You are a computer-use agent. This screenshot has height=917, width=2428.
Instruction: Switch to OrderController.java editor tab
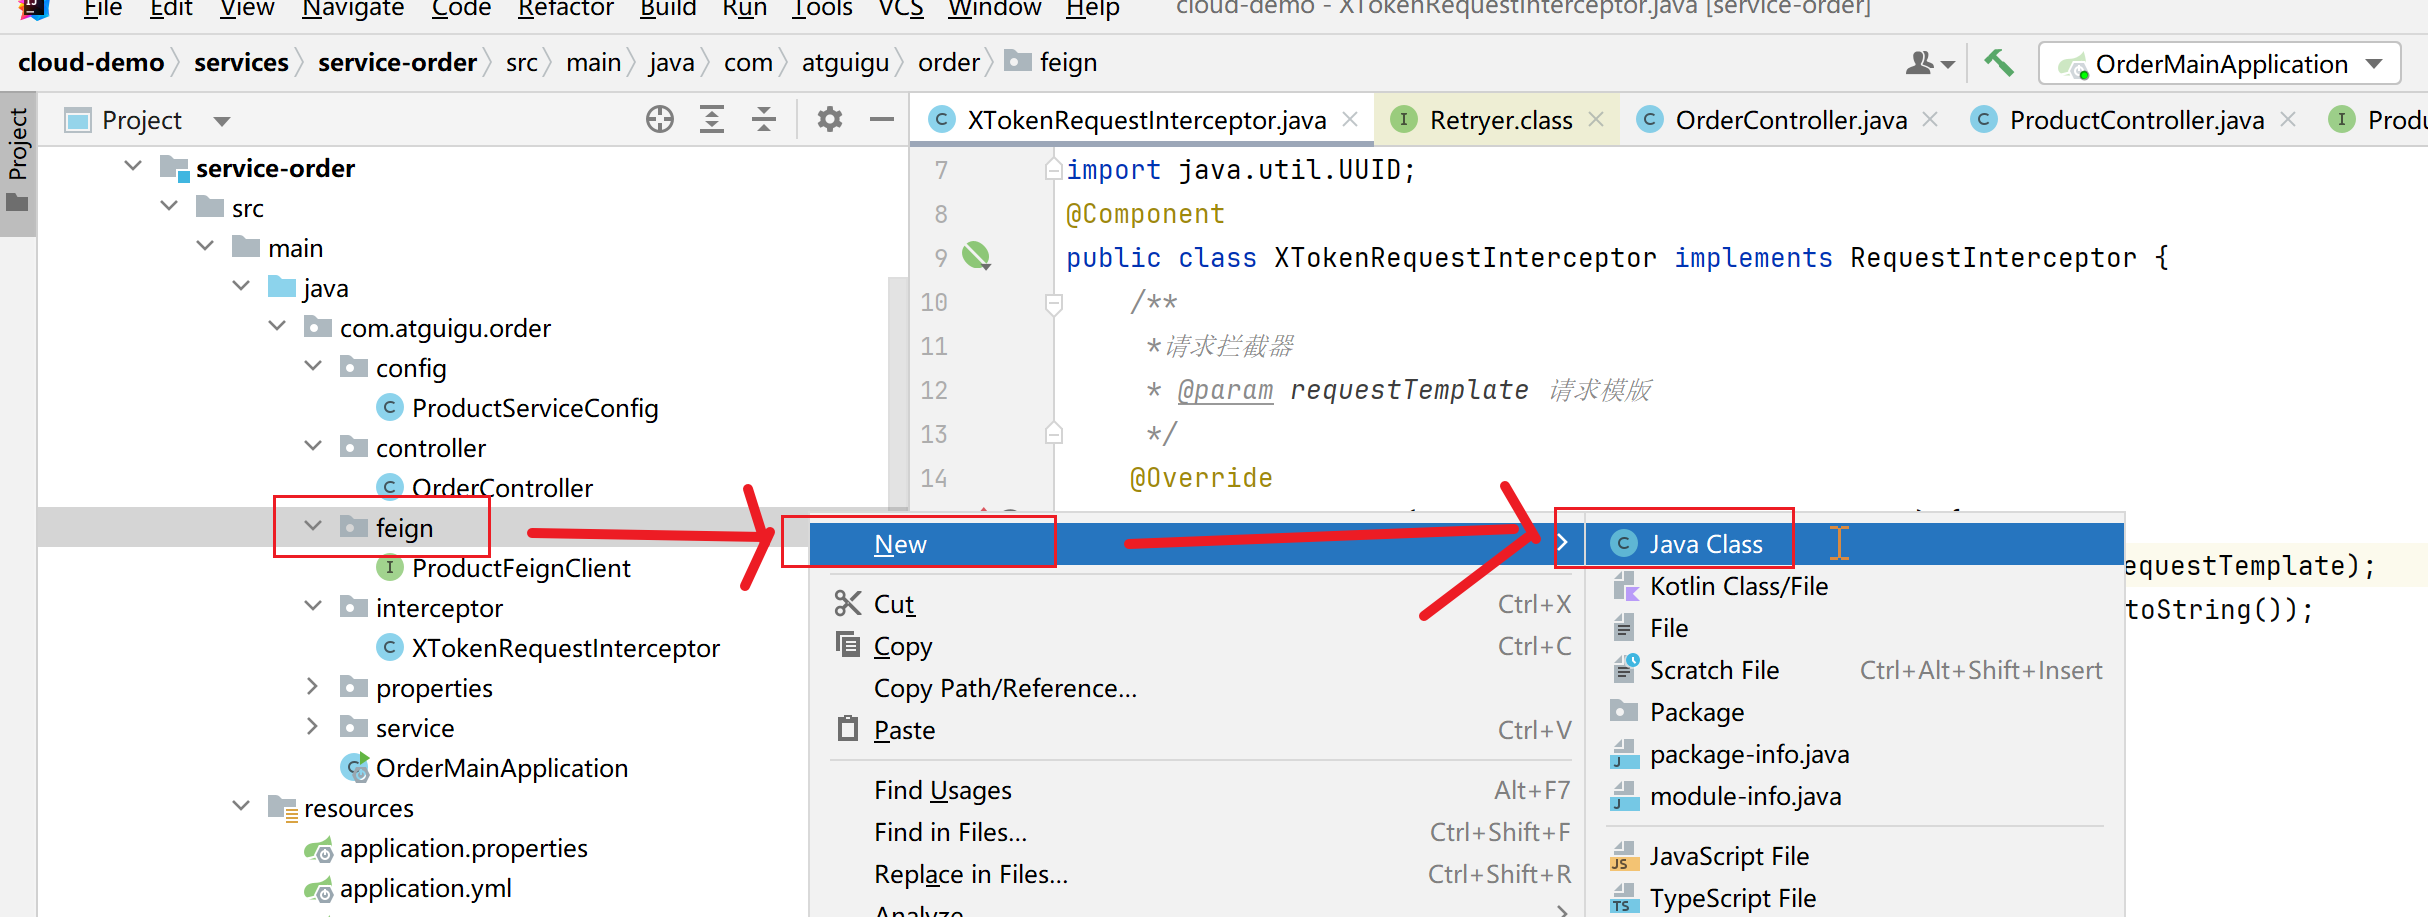pyautogui.click(x=1790, y=120)
